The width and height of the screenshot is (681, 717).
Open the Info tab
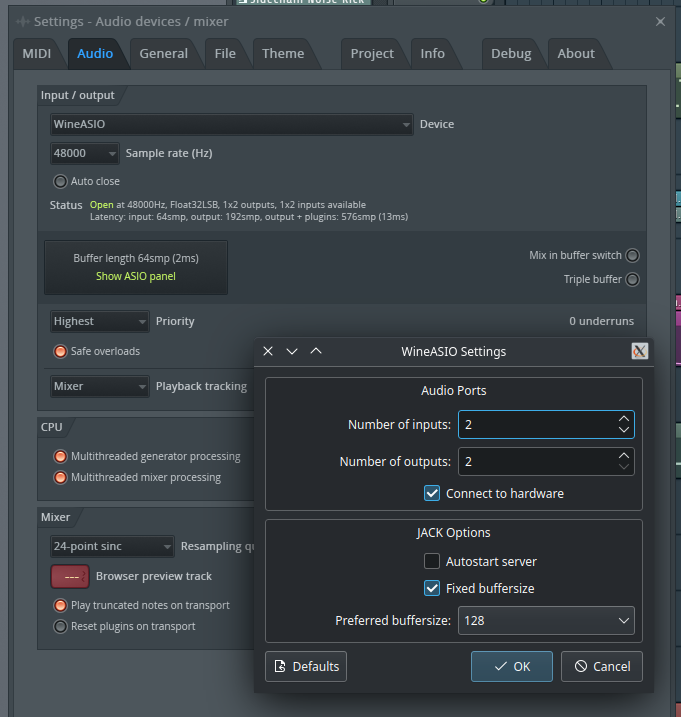click(x=432, y=54)
